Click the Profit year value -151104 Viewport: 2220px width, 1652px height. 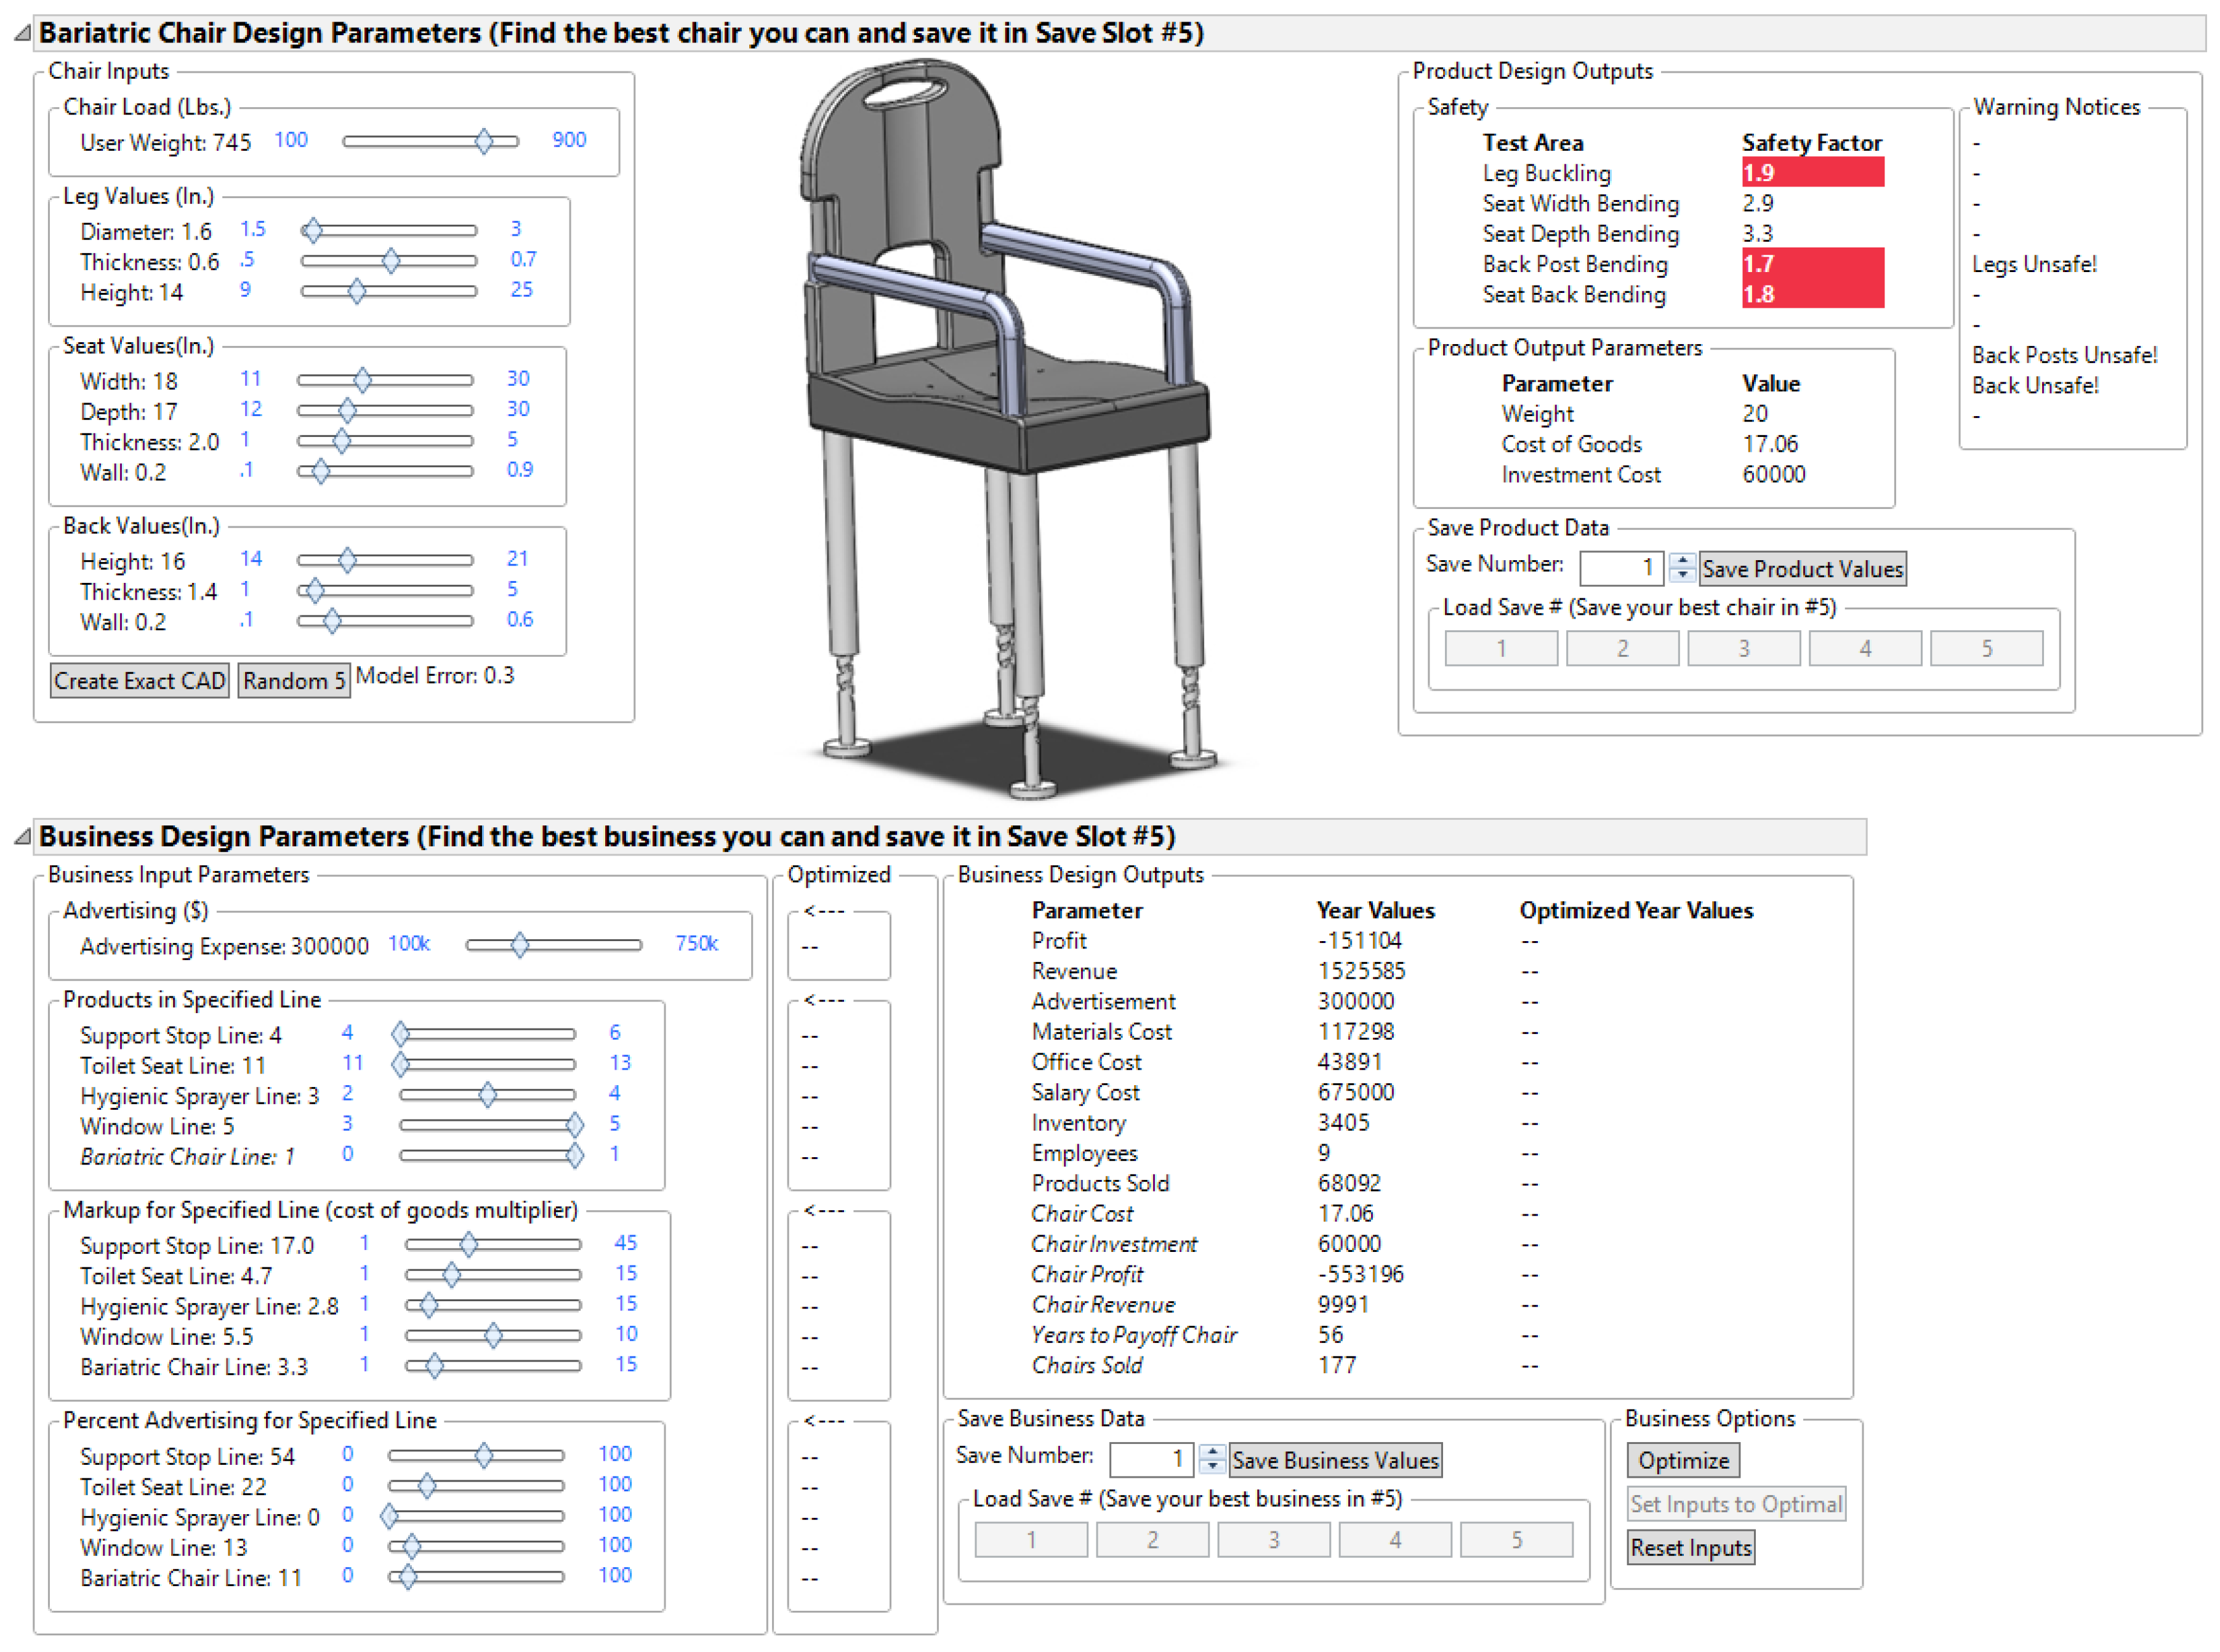pyautogui.click(x=1360, y=941)
